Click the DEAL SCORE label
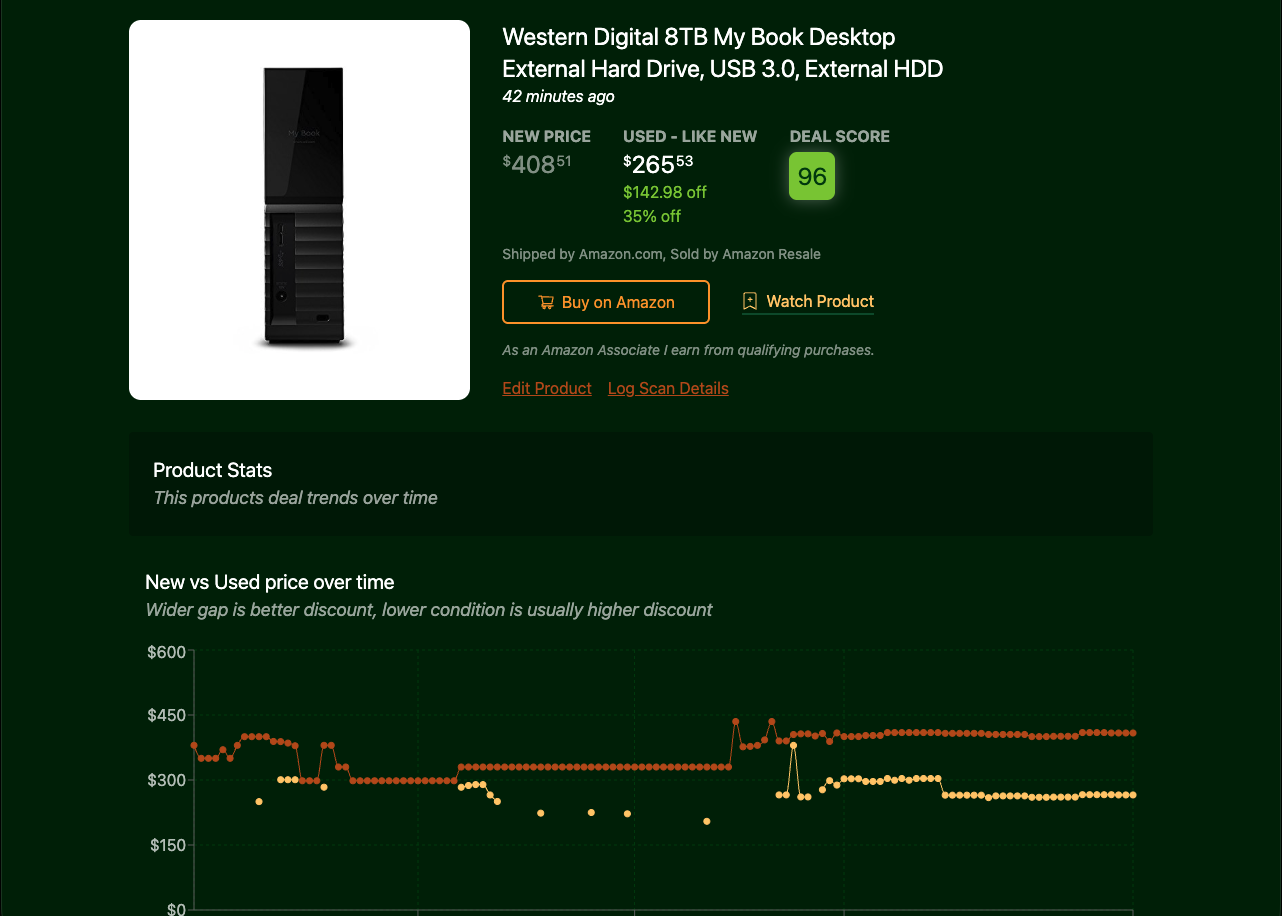The width and height of the screenshot is (1282, 916). click(x=840, y=136)
